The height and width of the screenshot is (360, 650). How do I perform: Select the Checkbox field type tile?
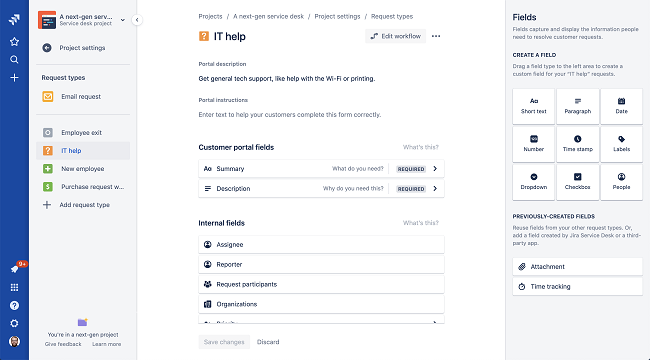(577, 182)
